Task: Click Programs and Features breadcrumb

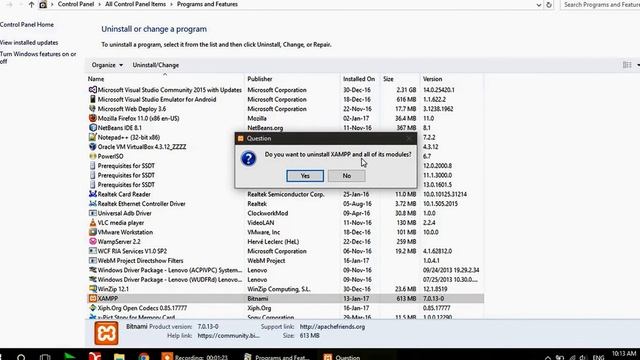Action: pos(207,4)
